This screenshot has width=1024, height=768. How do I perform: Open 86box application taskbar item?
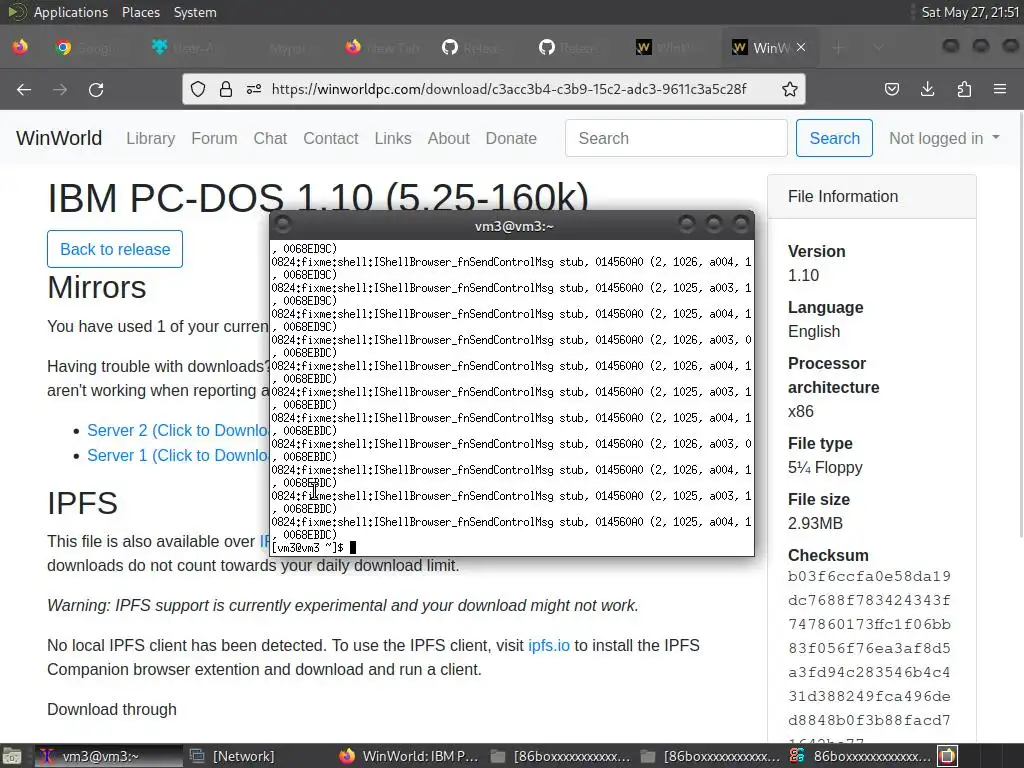[861, 756]
